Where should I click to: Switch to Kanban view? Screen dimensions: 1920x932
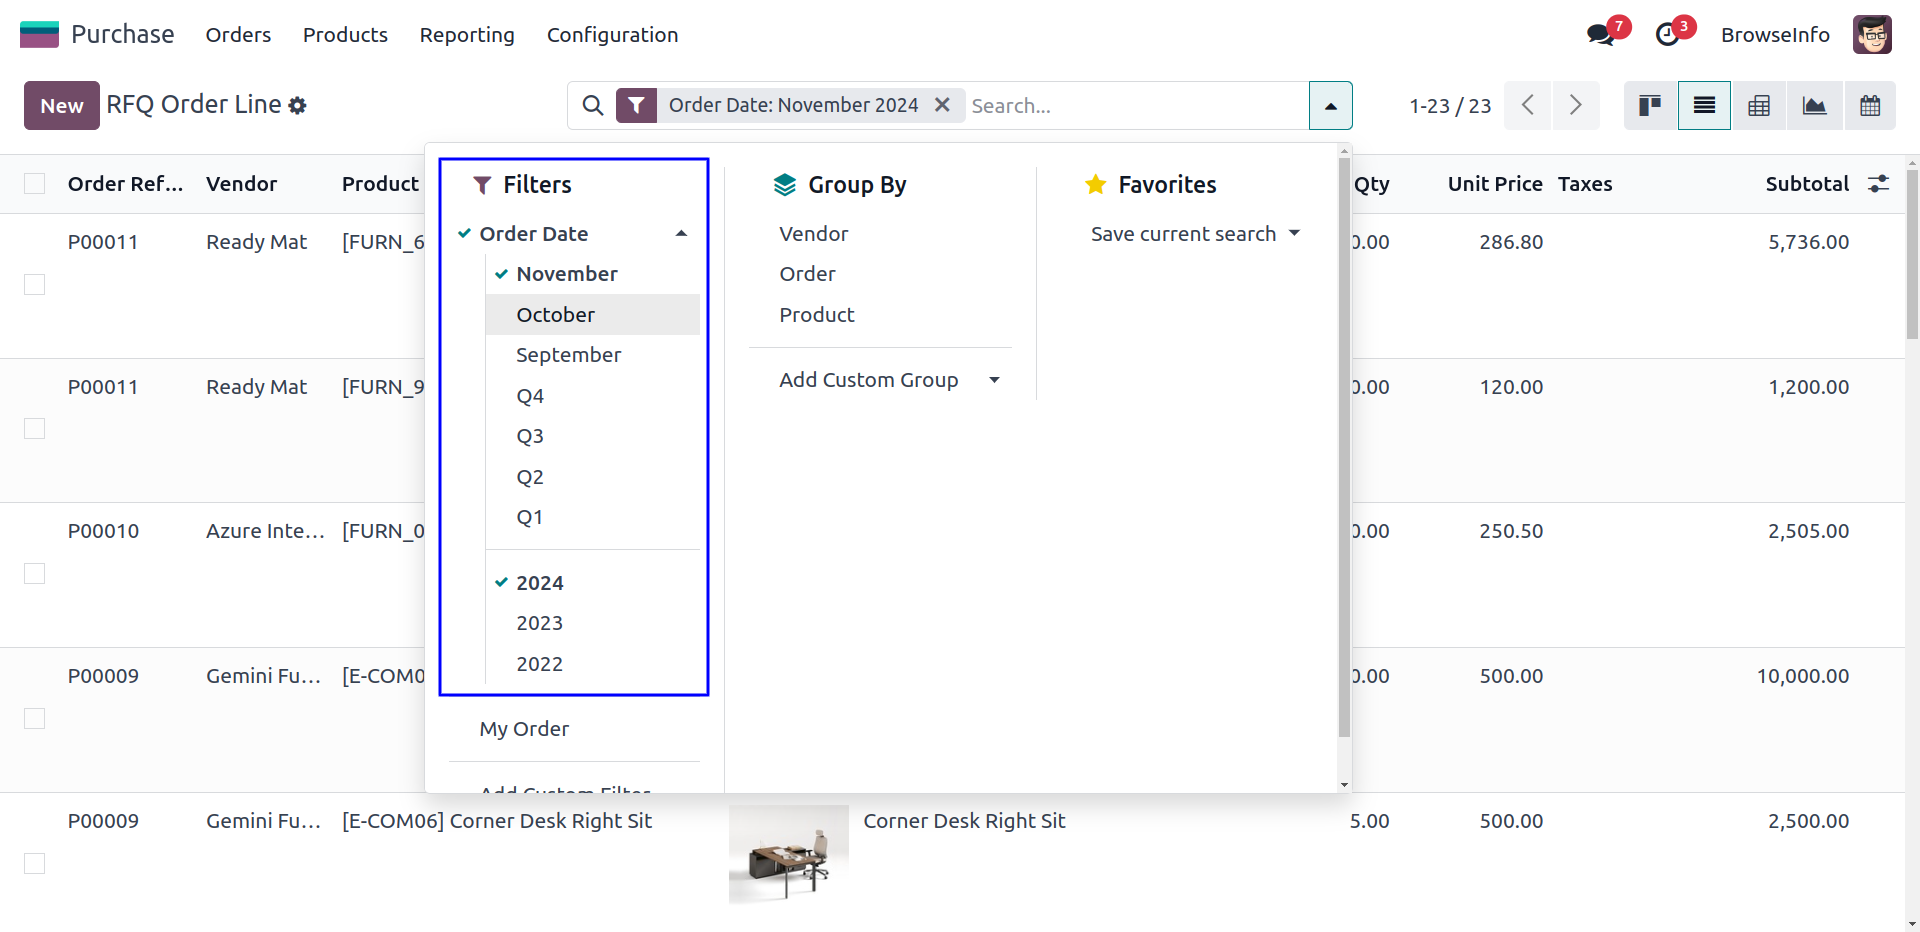(x=1650, y=105)
